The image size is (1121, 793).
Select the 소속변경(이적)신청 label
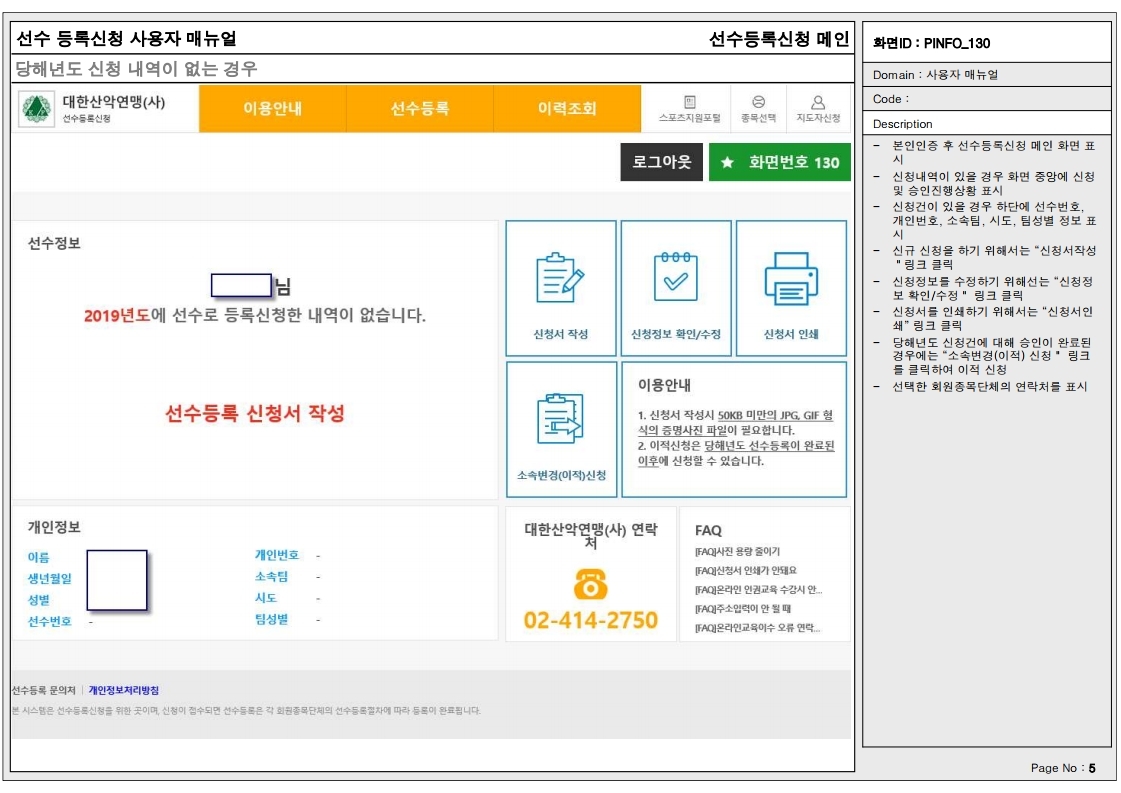point(561,475)
